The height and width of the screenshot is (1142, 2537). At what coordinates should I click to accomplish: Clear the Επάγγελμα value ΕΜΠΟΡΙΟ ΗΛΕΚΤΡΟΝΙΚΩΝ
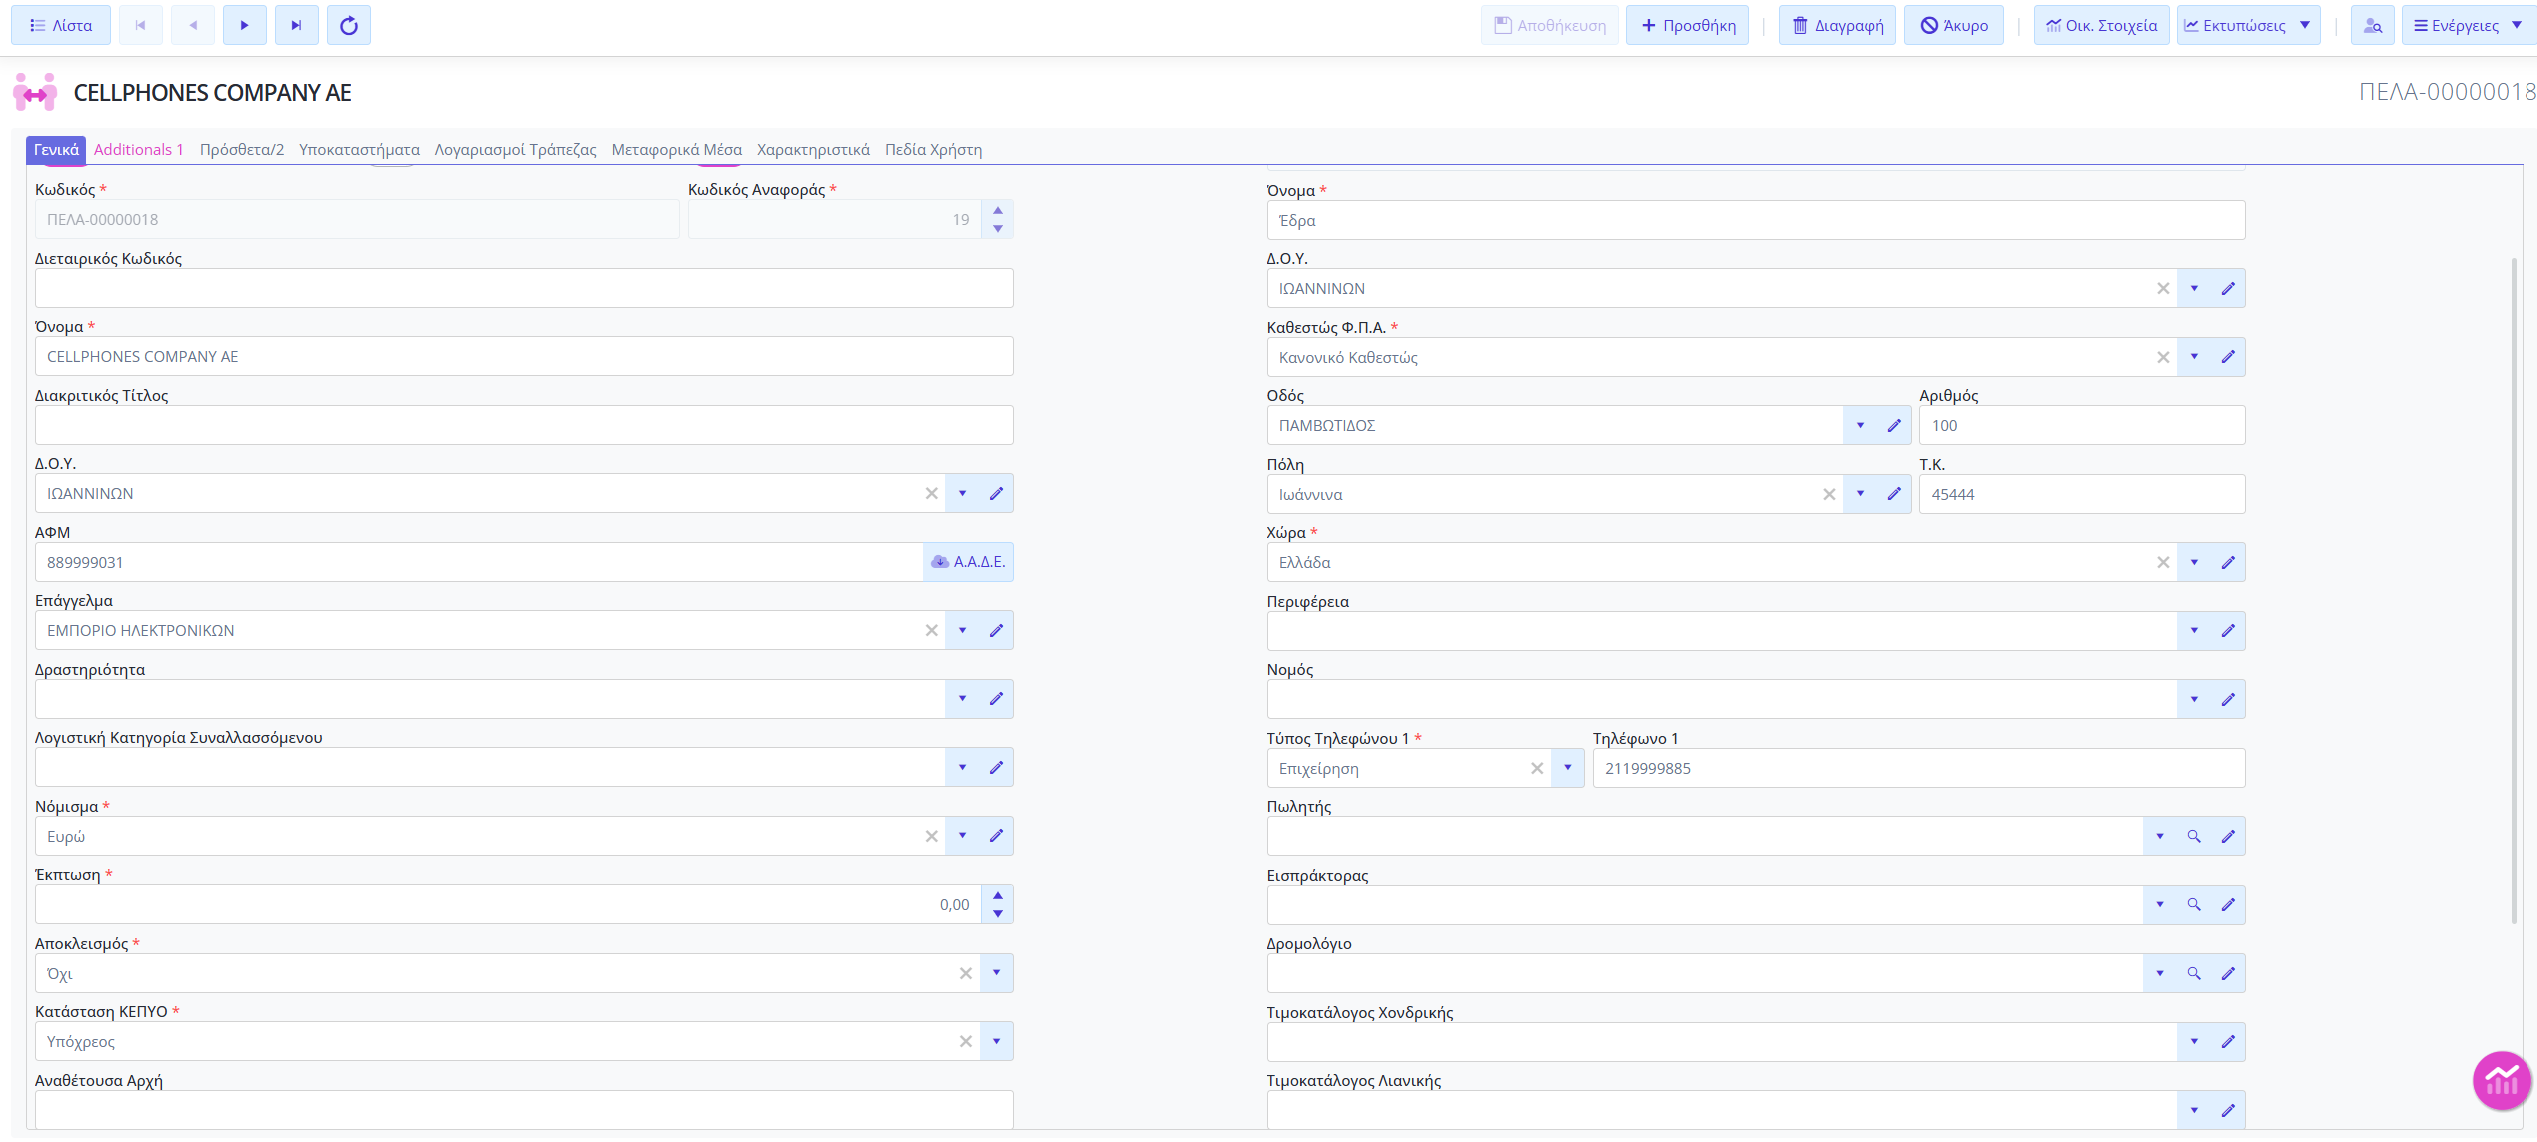click(931, 630)
